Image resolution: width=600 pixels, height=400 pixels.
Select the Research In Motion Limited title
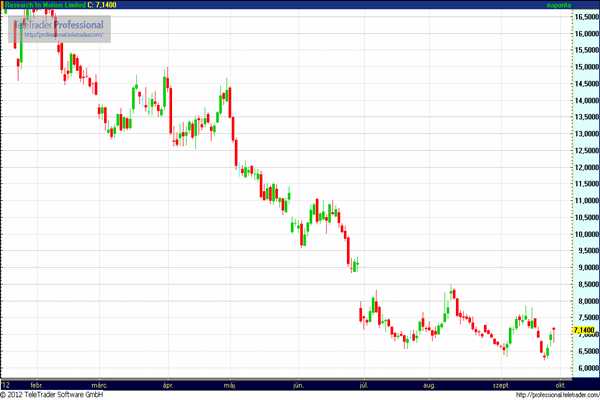pos(44,5)
